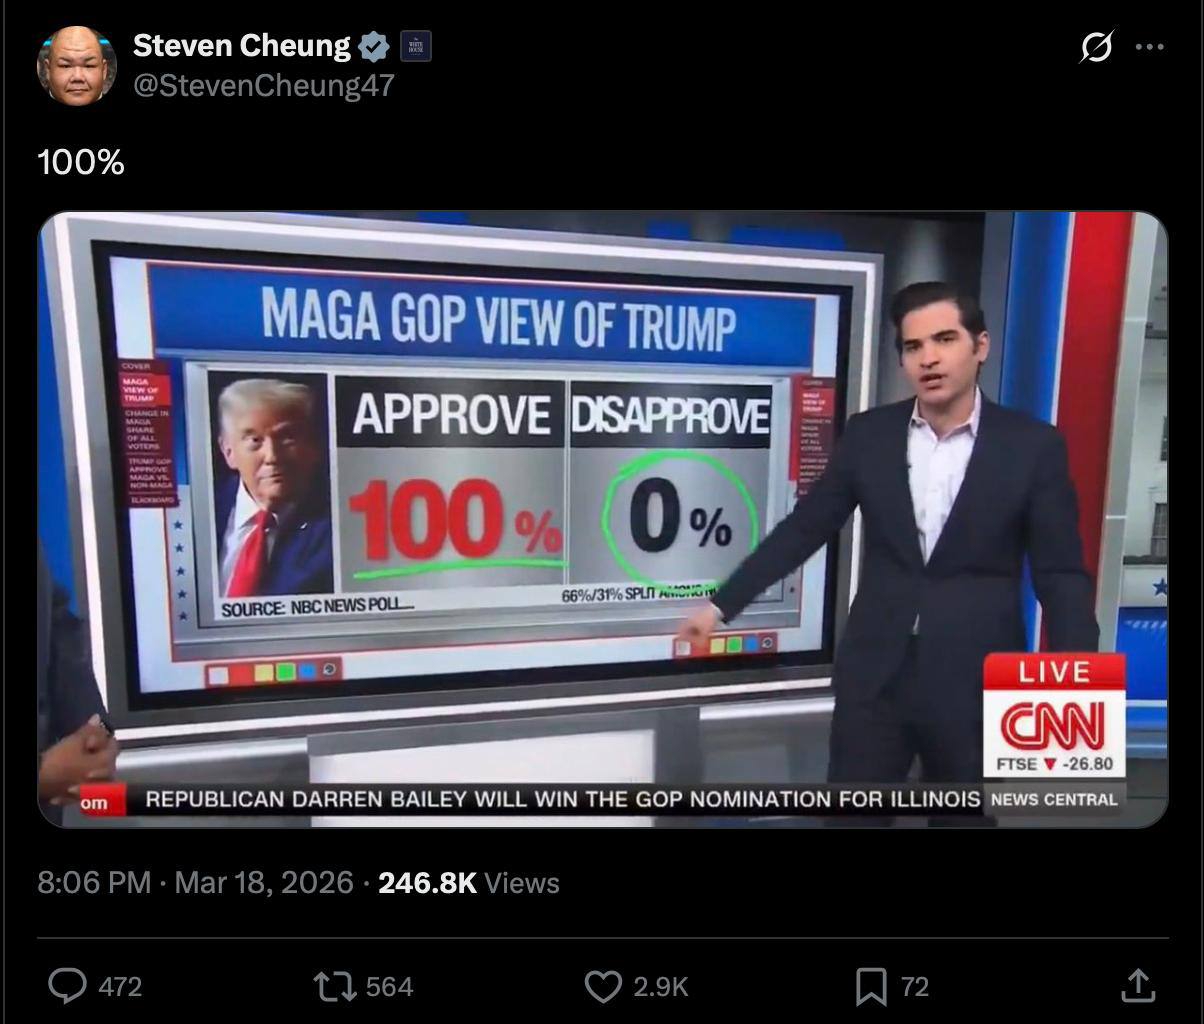
Task: Click the 2.9K likes count
Action: 661,987
